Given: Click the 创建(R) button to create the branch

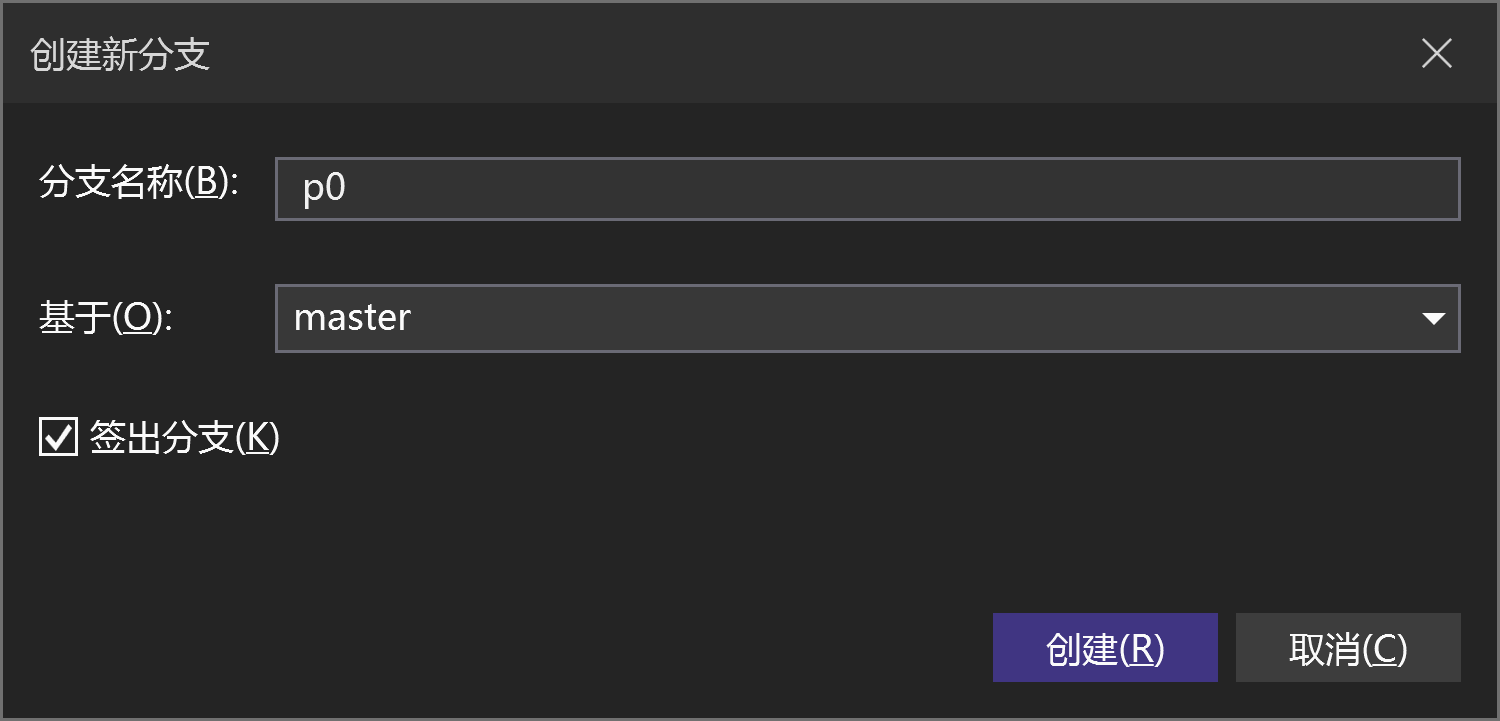Looking at the screenshot, I should [1105, 648].
